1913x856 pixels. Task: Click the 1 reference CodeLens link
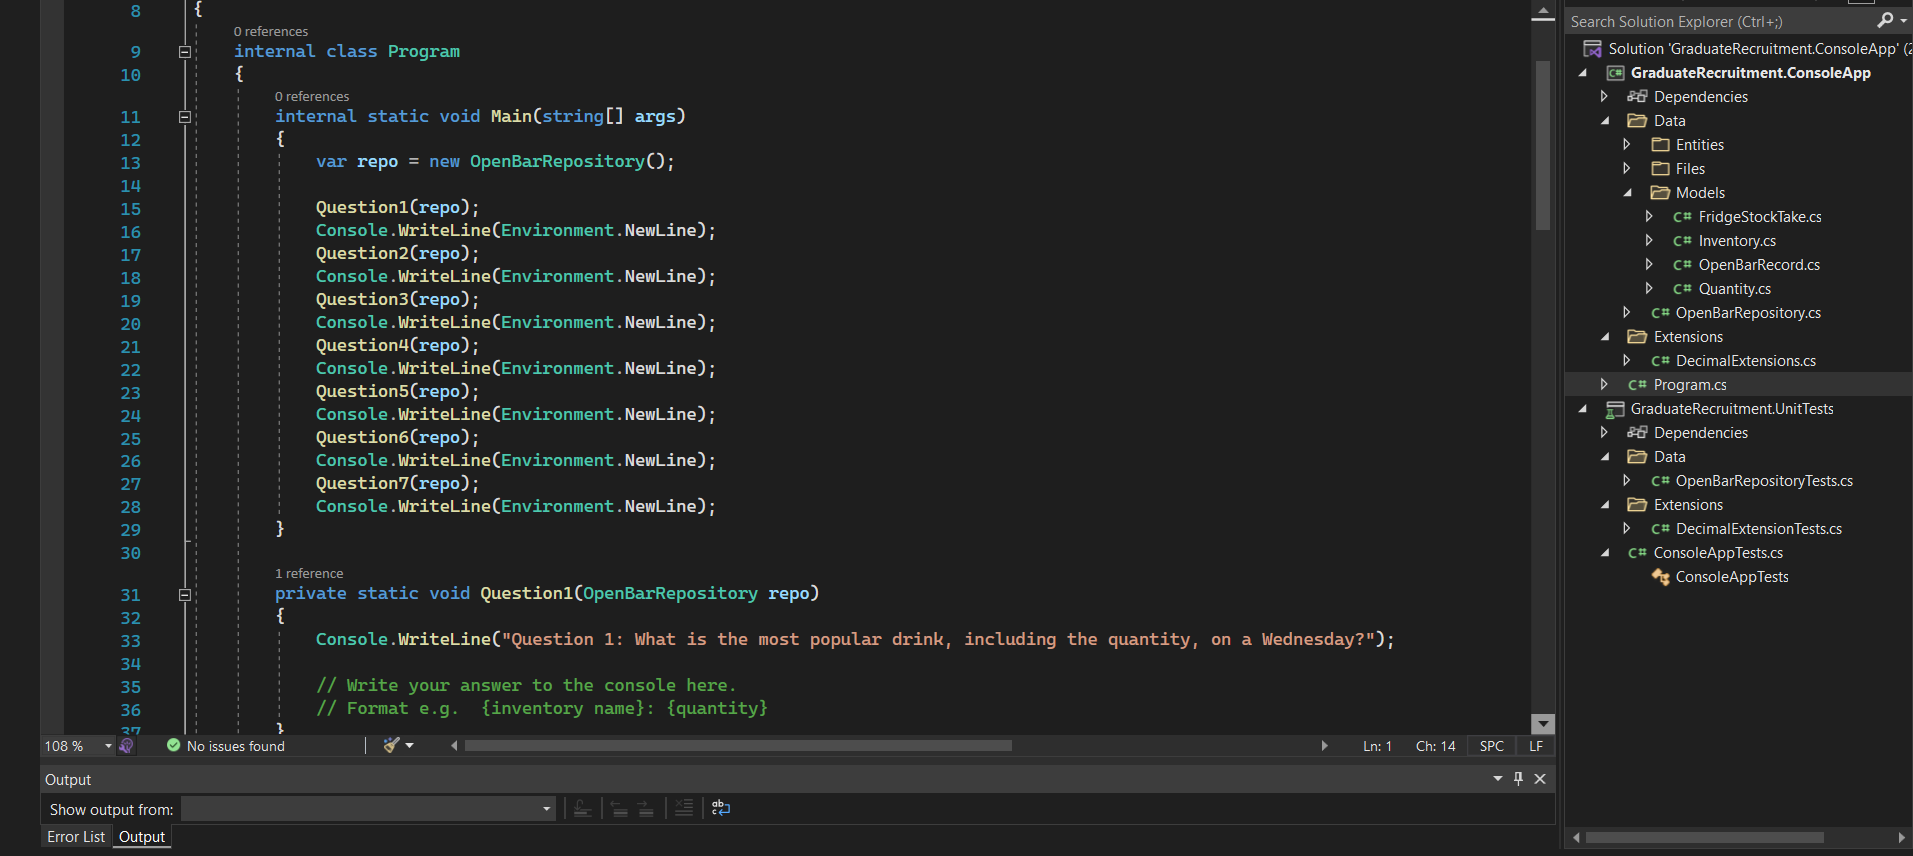[x=309, y=574]
